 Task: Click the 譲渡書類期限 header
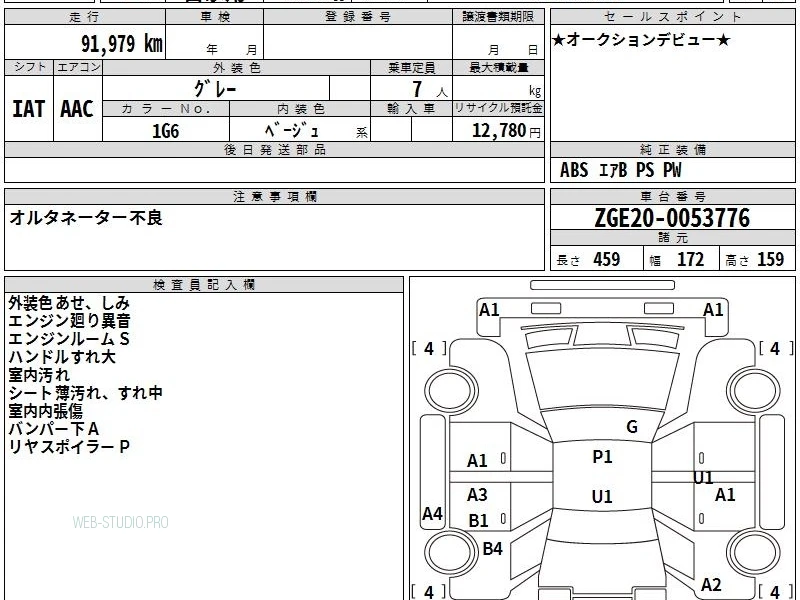click(498, 17)
